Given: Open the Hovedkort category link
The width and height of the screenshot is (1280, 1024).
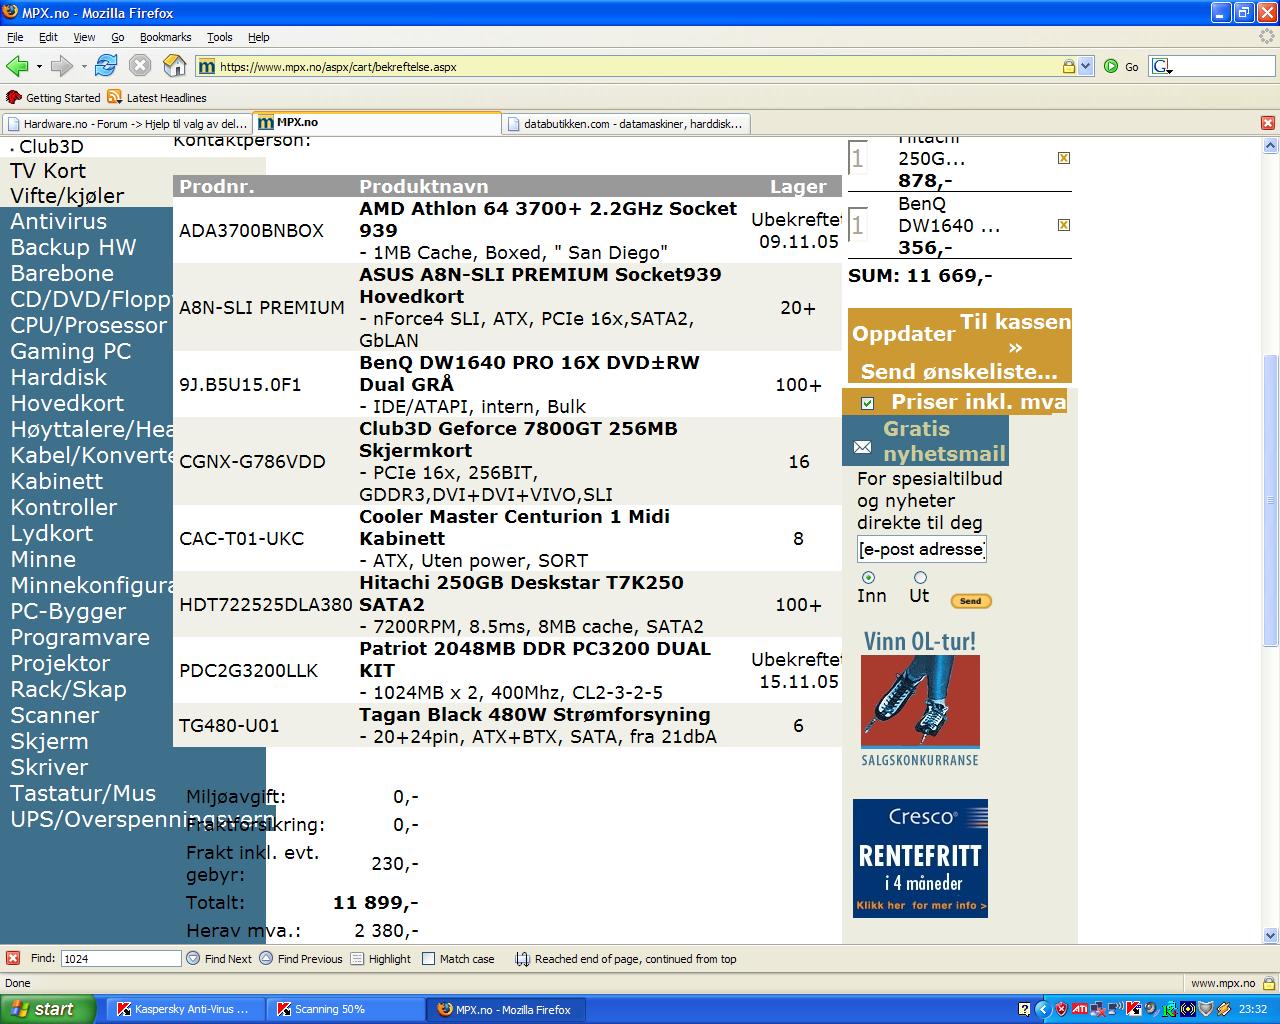Looking at the screenshot, I should (x=67, y=403).
